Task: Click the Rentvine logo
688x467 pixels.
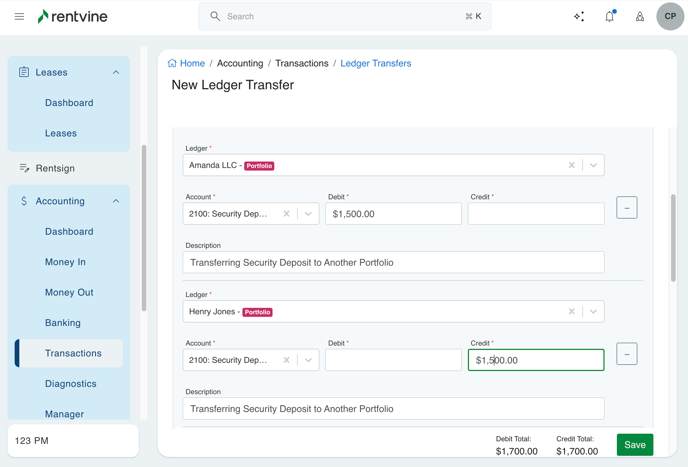Action: (72, 17)
